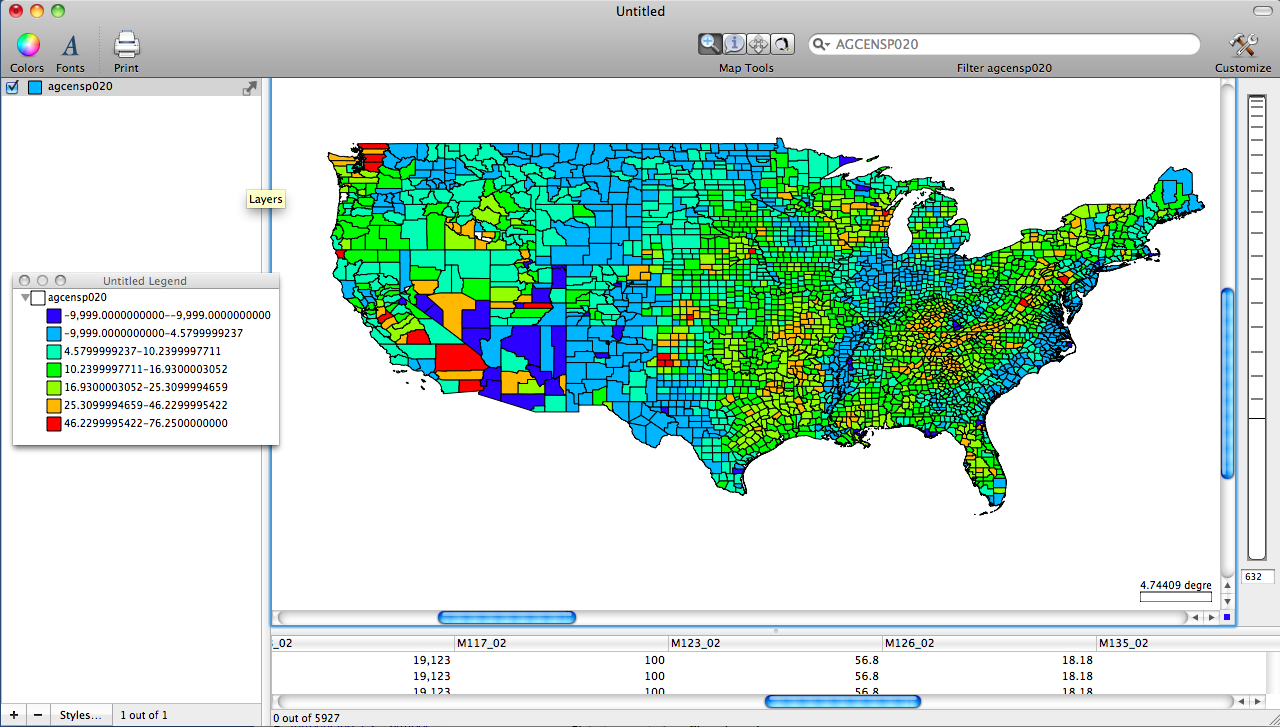Select the lasso selection map tool
The image size is (1280, 727).
coord(782,43)
